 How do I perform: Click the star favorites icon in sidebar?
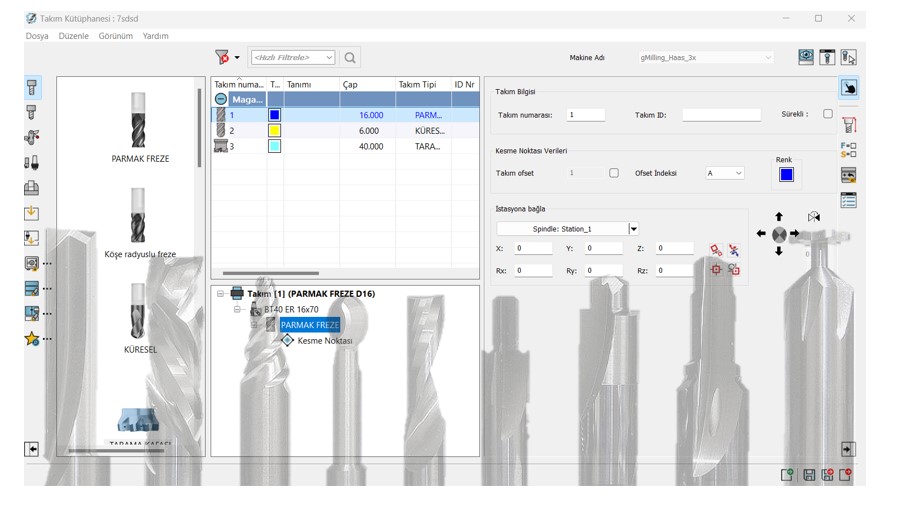click(x=32, y=339)
